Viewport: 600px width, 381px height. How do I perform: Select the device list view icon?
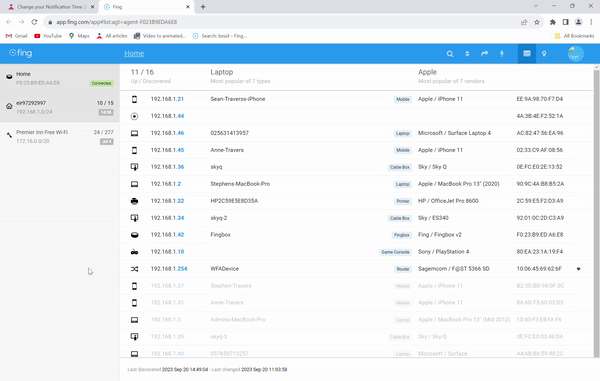(x=527, y=54)
